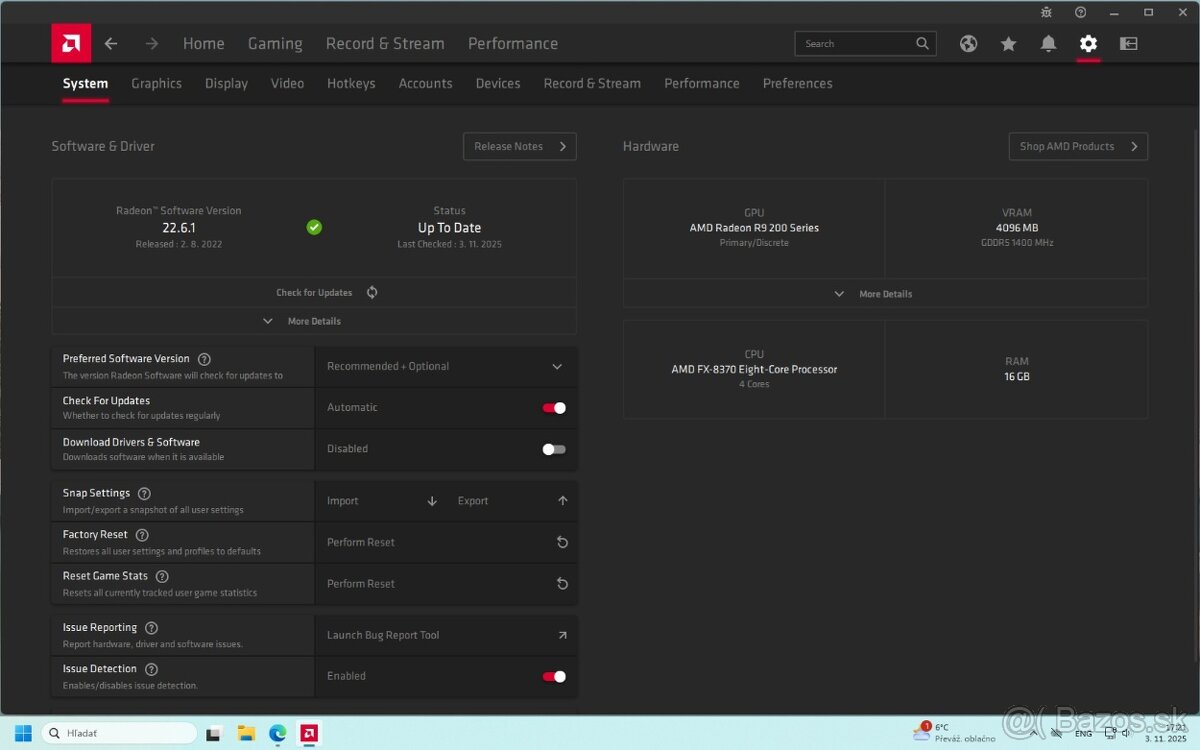This screenshot has height=750, width=1200.
Task: Click the AMD Radeon home logo icon
Action: 70,43
